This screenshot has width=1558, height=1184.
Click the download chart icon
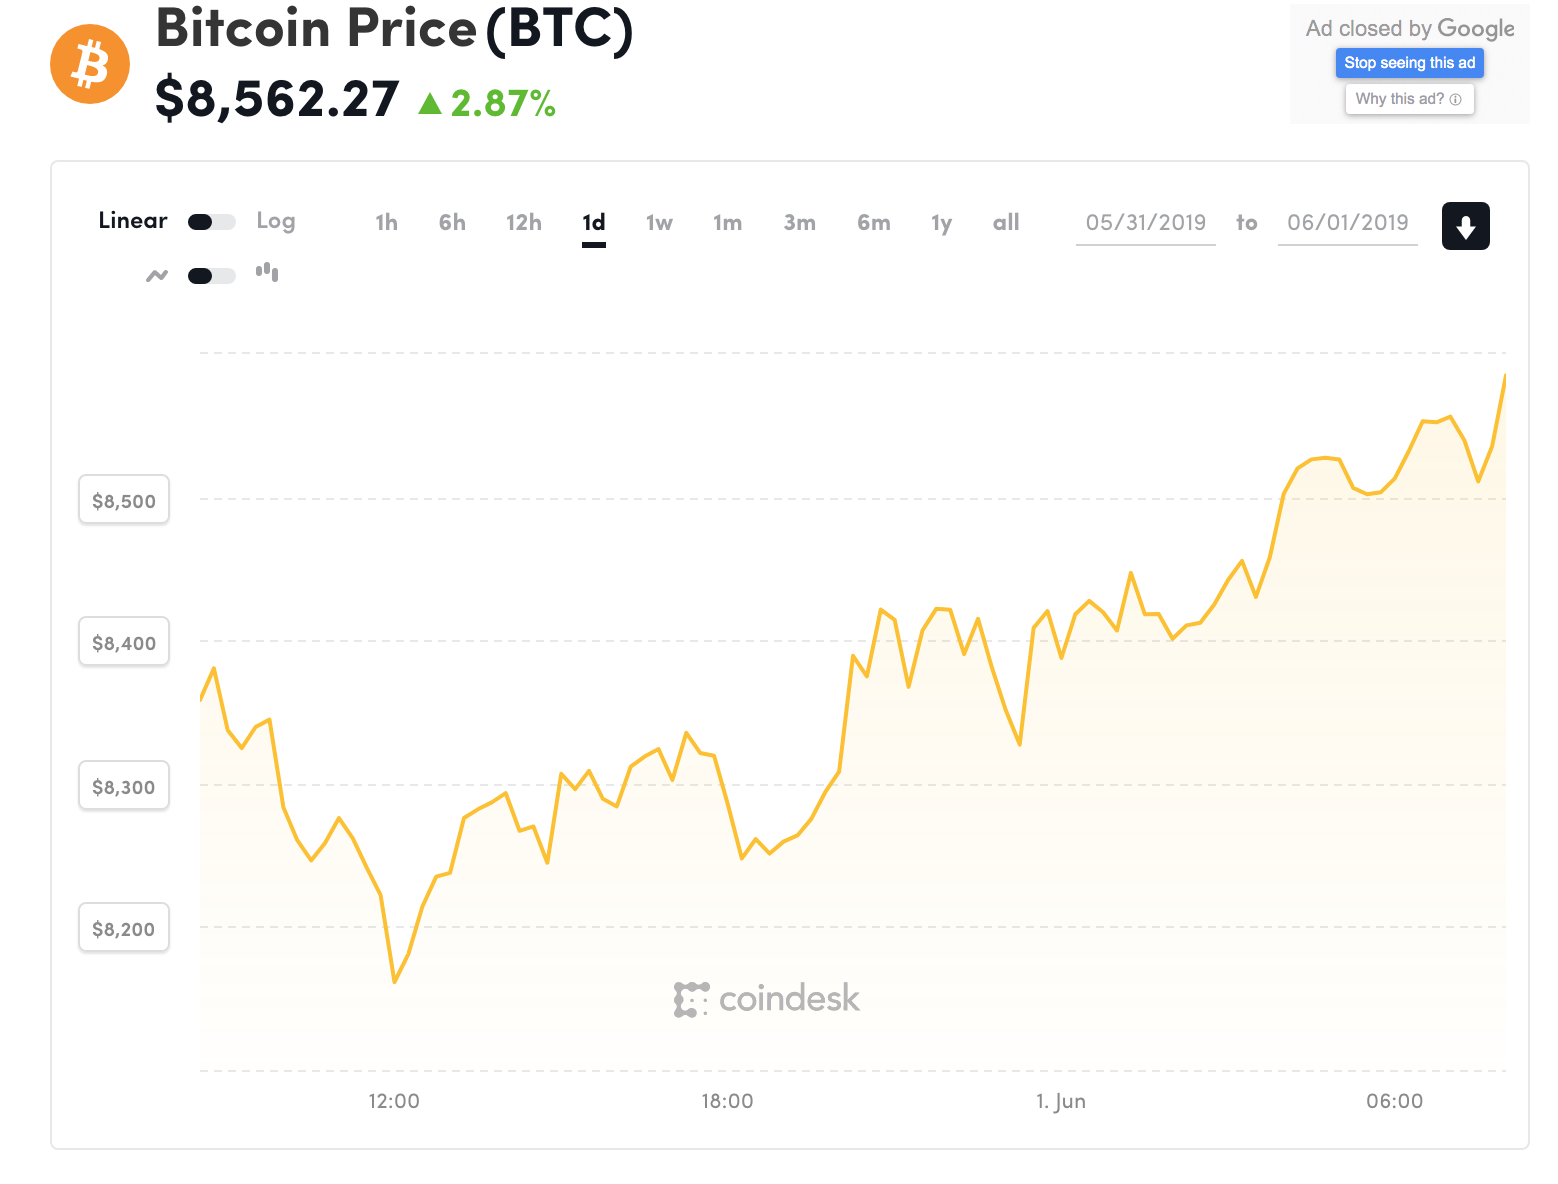[x=1465, y=225]
